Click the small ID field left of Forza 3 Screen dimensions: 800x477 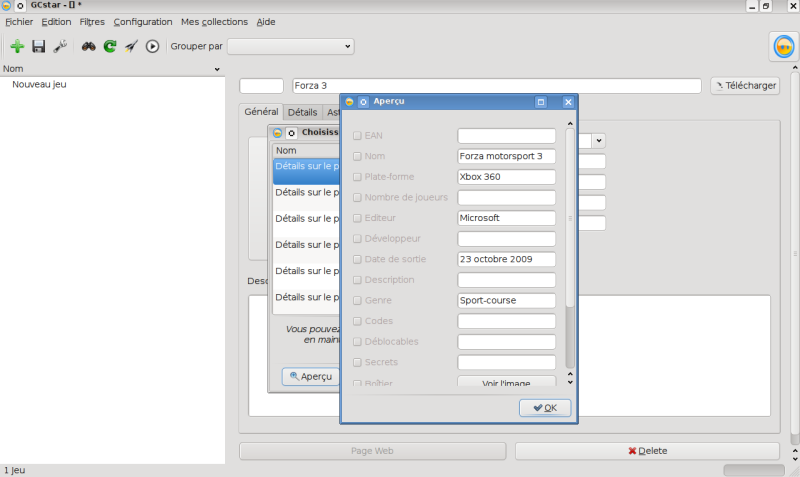tap(261, 86)
